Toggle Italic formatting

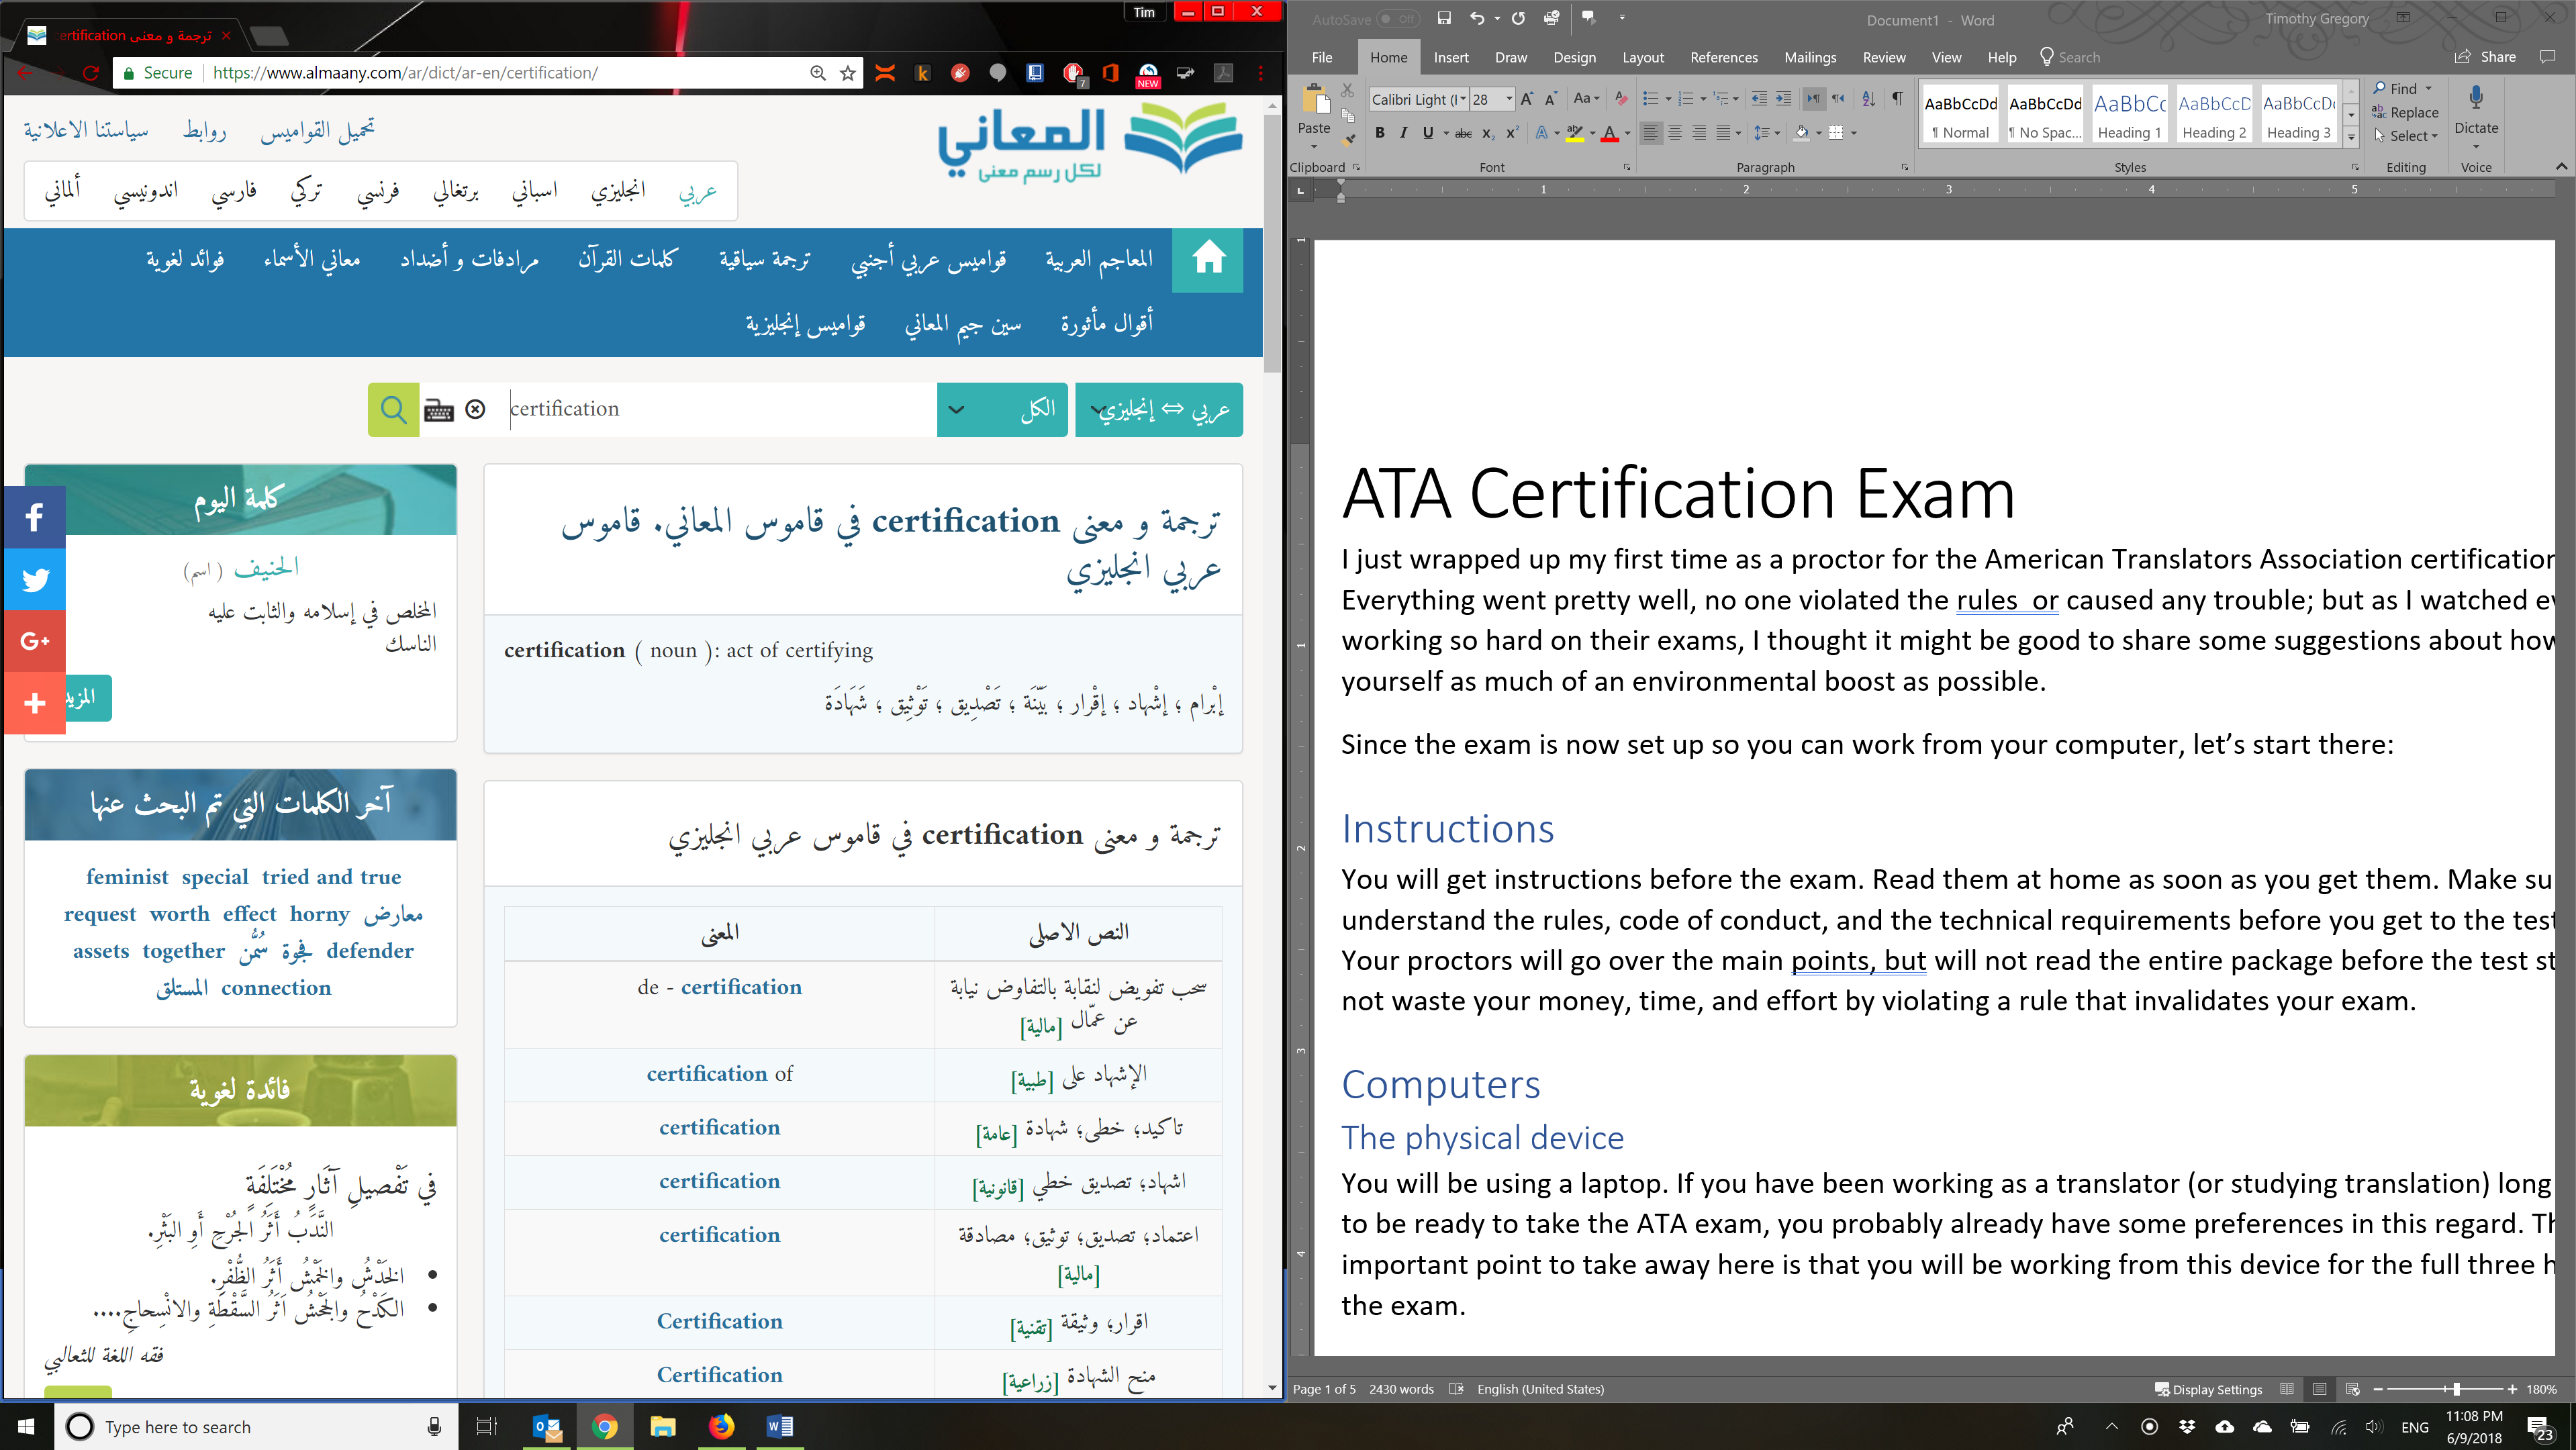1404,131
